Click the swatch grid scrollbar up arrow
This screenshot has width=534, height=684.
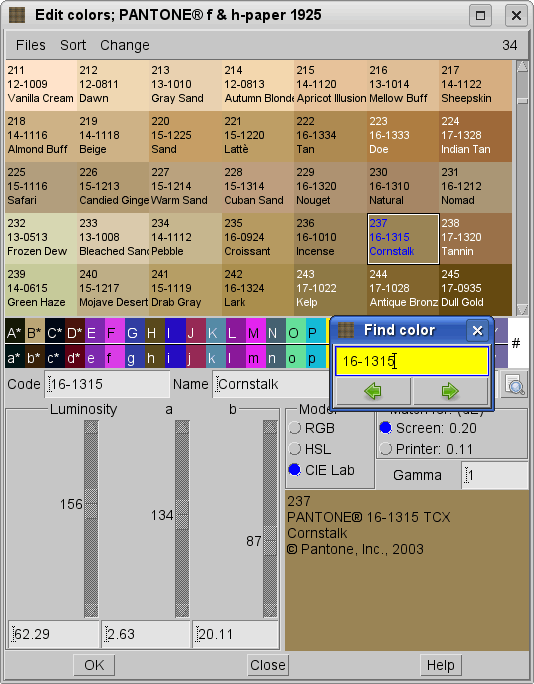tap(522, 66)
